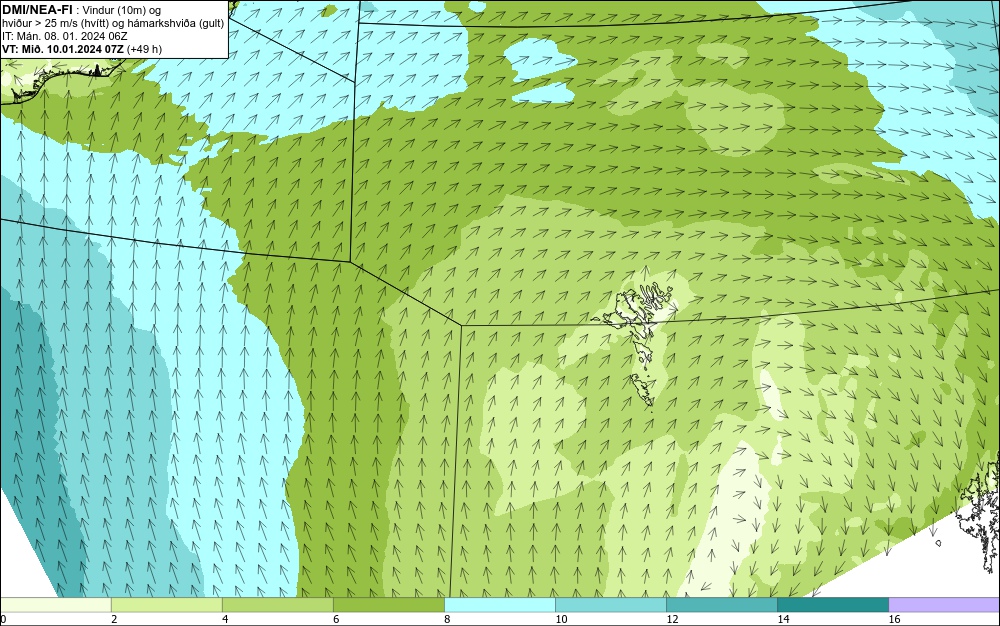This screenshot has width=1000, height=626.
Task: Click the 'IT: Mán. 08. 01. 2024 06Z' text
Action: click(x=64, y=36)
